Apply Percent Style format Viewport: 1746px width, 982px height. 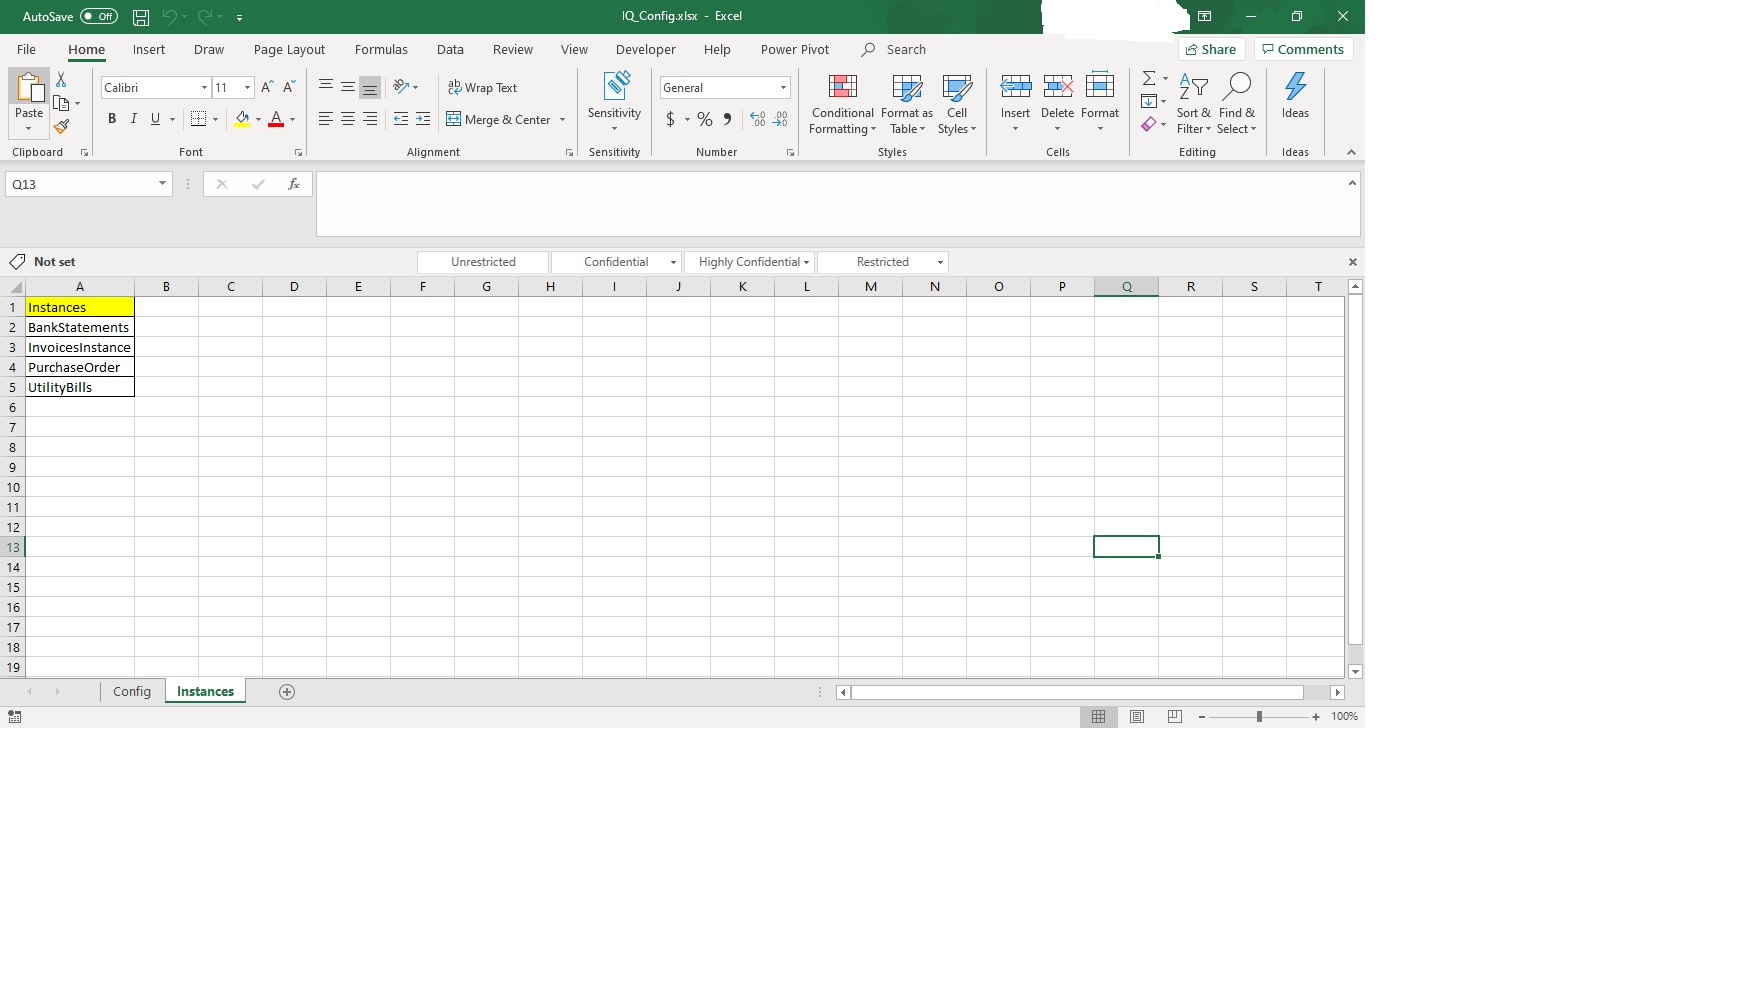(x=705, y=120)
